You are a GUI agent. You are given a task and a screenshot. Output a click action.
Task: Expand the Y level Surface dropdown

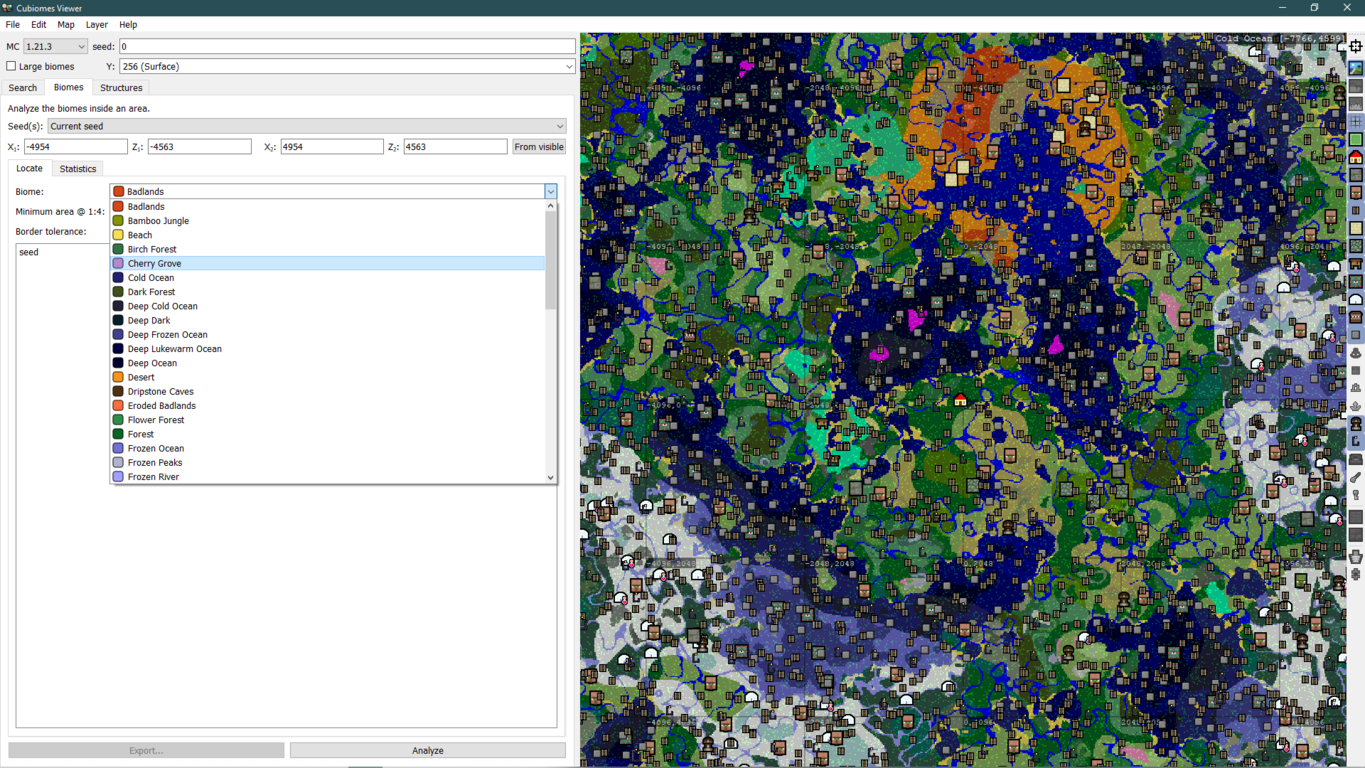[x=346, y=66]
